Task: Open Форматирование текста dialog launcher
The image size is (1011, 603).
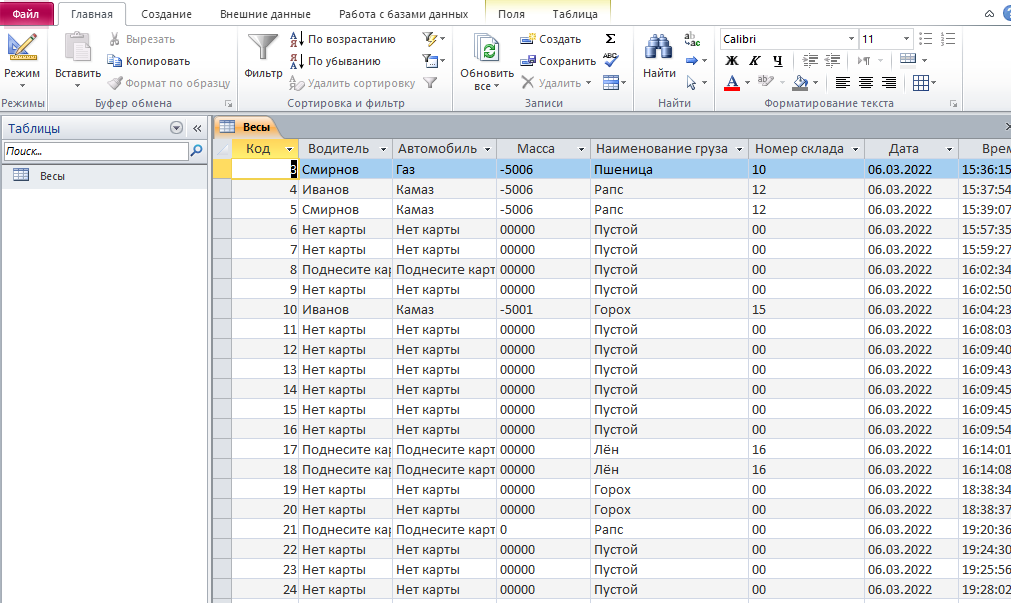Action: pos(953,103)
